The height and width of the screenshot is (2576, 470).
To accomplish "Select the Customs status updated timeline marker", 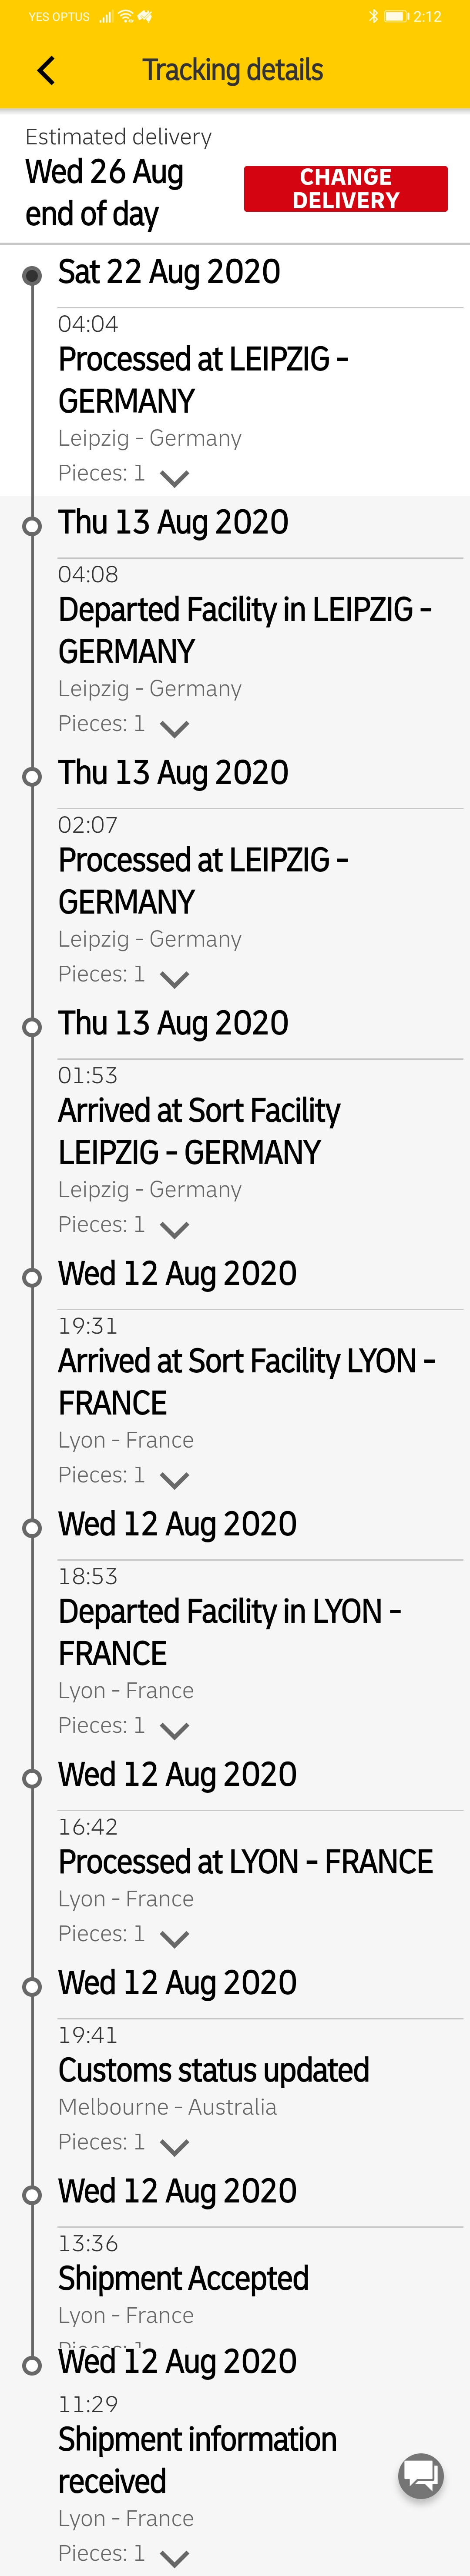I will (x=32, y=1986).
